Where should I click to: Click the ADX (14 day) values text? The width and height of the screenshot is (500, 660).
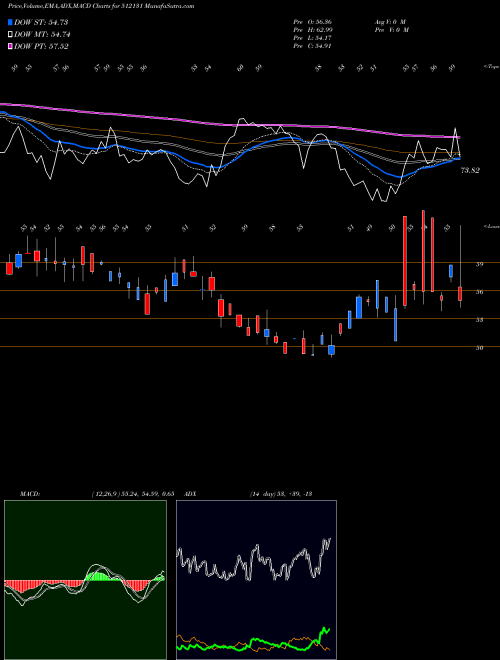pyautogui.click(x=280, y=494)
